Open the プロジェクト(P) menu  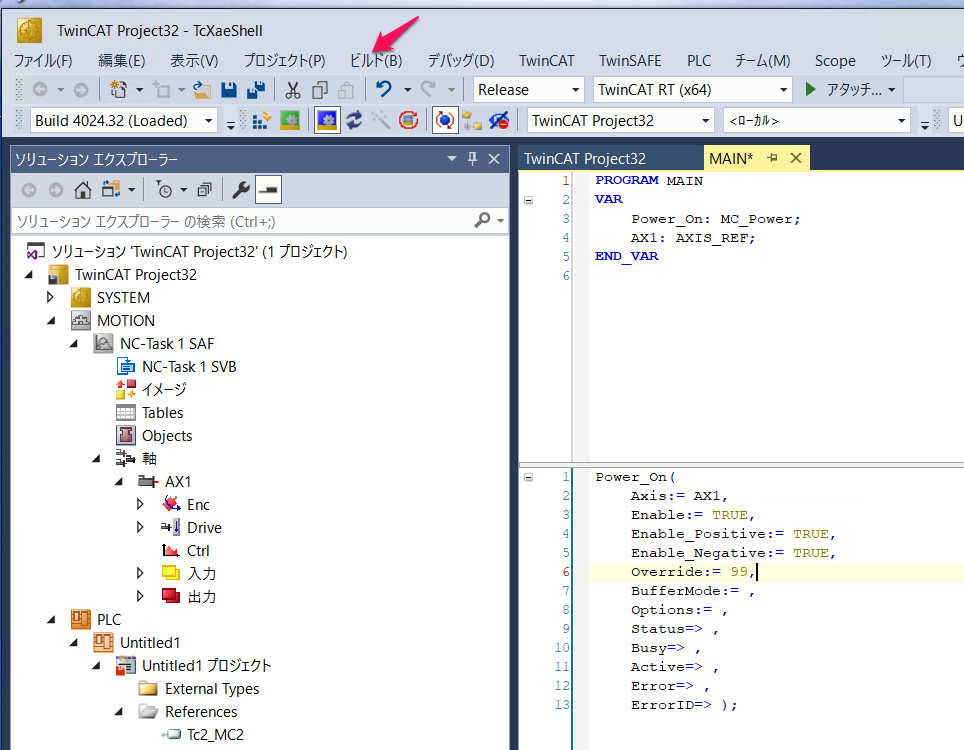pos(284,61)
